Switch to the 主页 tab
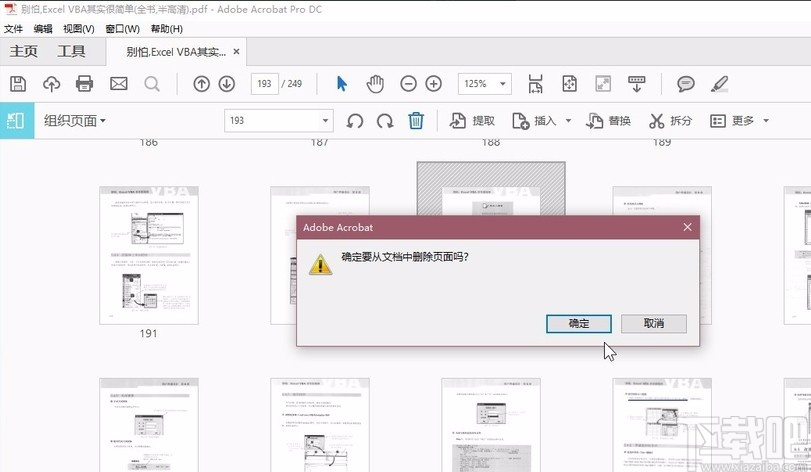 coord(24,51)
